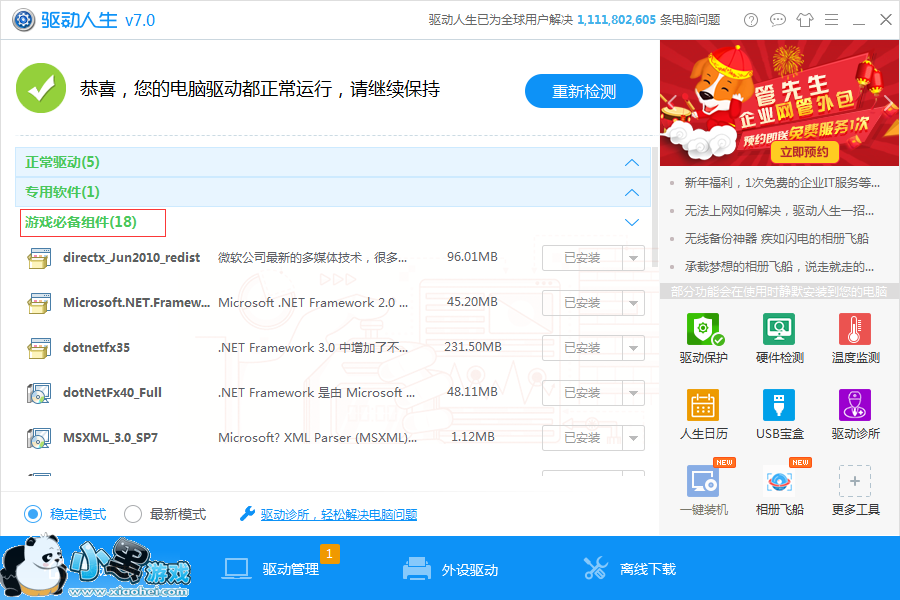The image size is (900, 600).
Task: Go to next banner with right arrow
Action: pyautogui.click(x=889, y=103)
